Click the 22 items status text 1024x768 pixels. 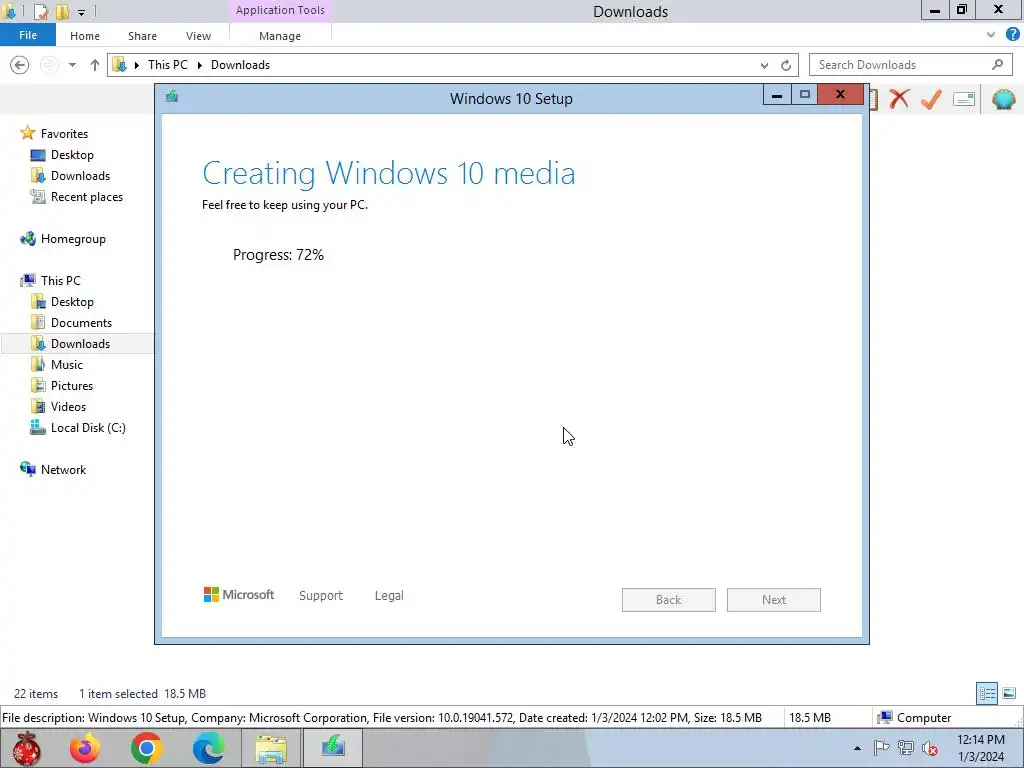36,694
